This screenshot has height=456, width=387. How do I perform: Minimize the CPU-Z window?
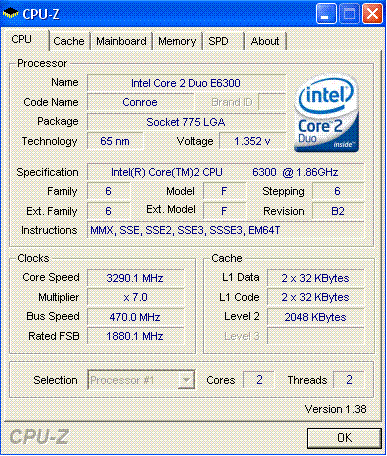point(326,14)
